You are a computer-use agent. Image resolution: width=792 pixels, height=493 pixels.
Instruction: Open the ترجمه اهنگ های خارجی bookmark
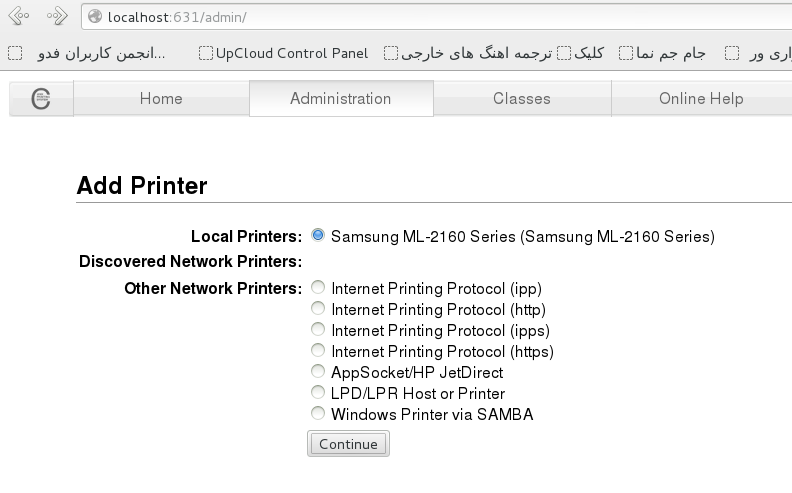click(468, 53)
